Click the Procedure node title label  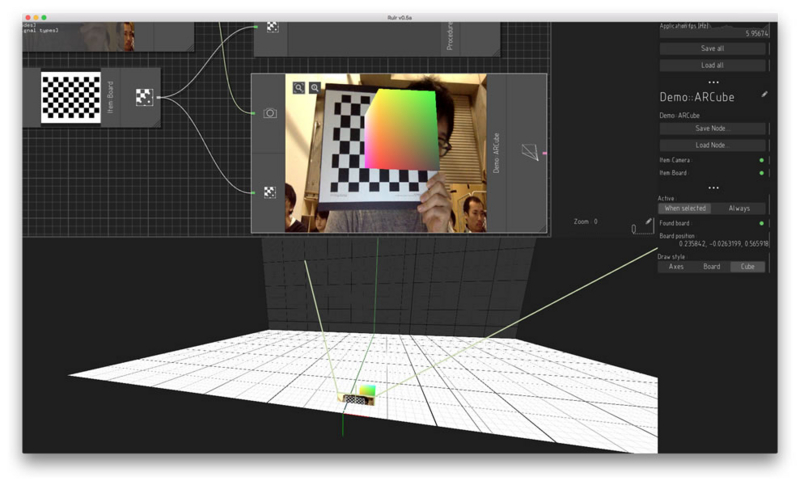(449, 36)
